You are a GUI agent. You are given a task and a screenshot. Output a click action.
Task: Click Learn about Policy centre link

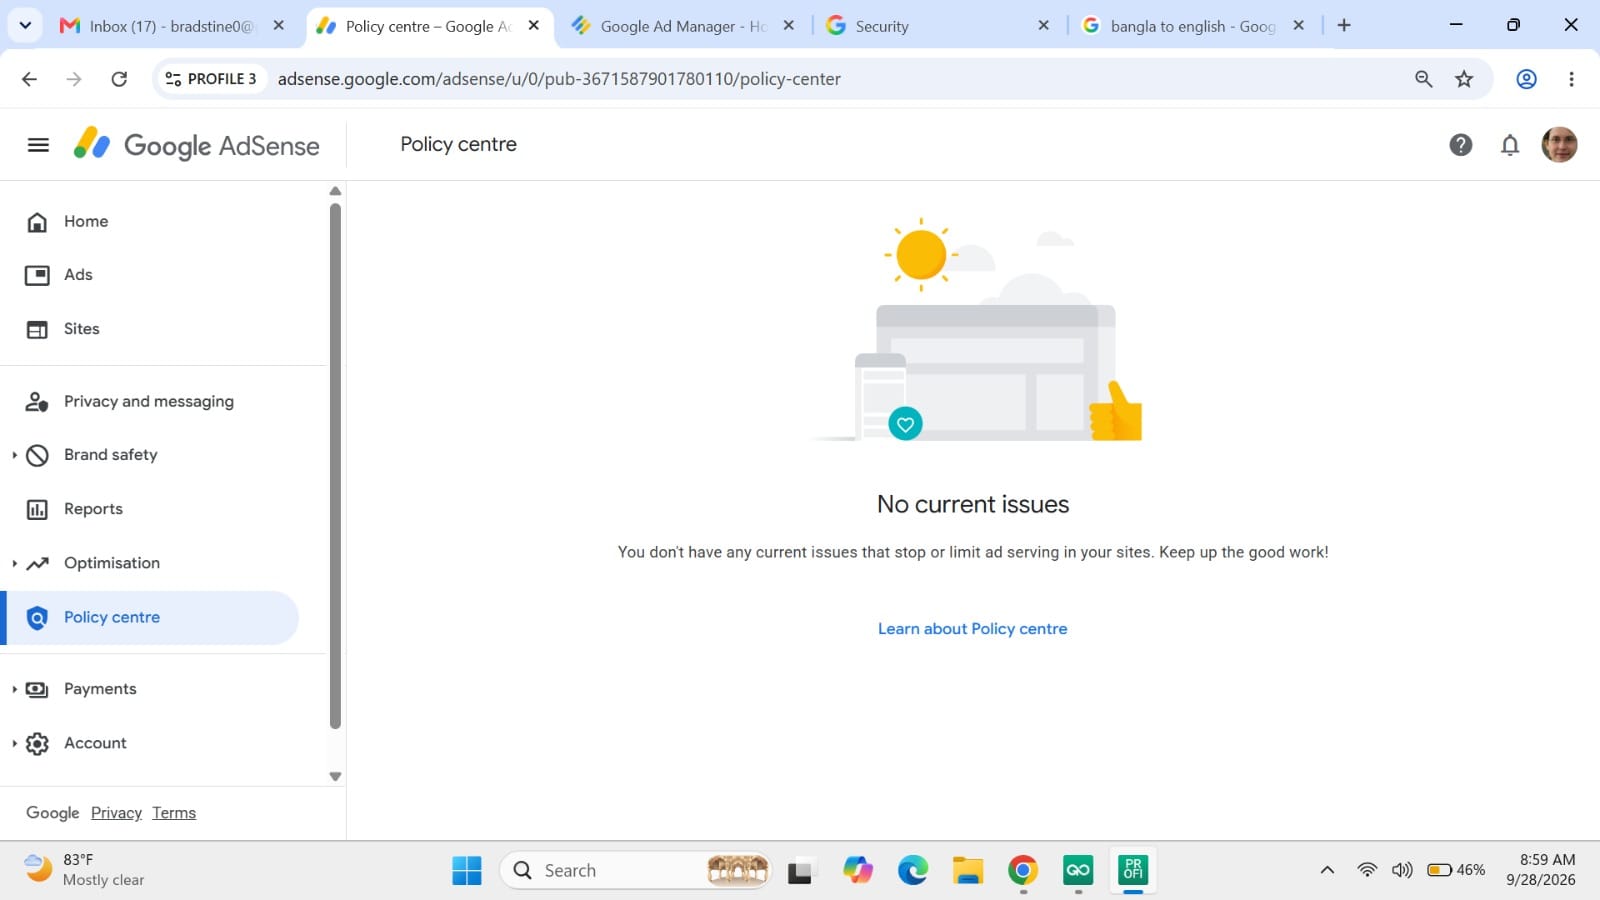click(x=972, y=629)
